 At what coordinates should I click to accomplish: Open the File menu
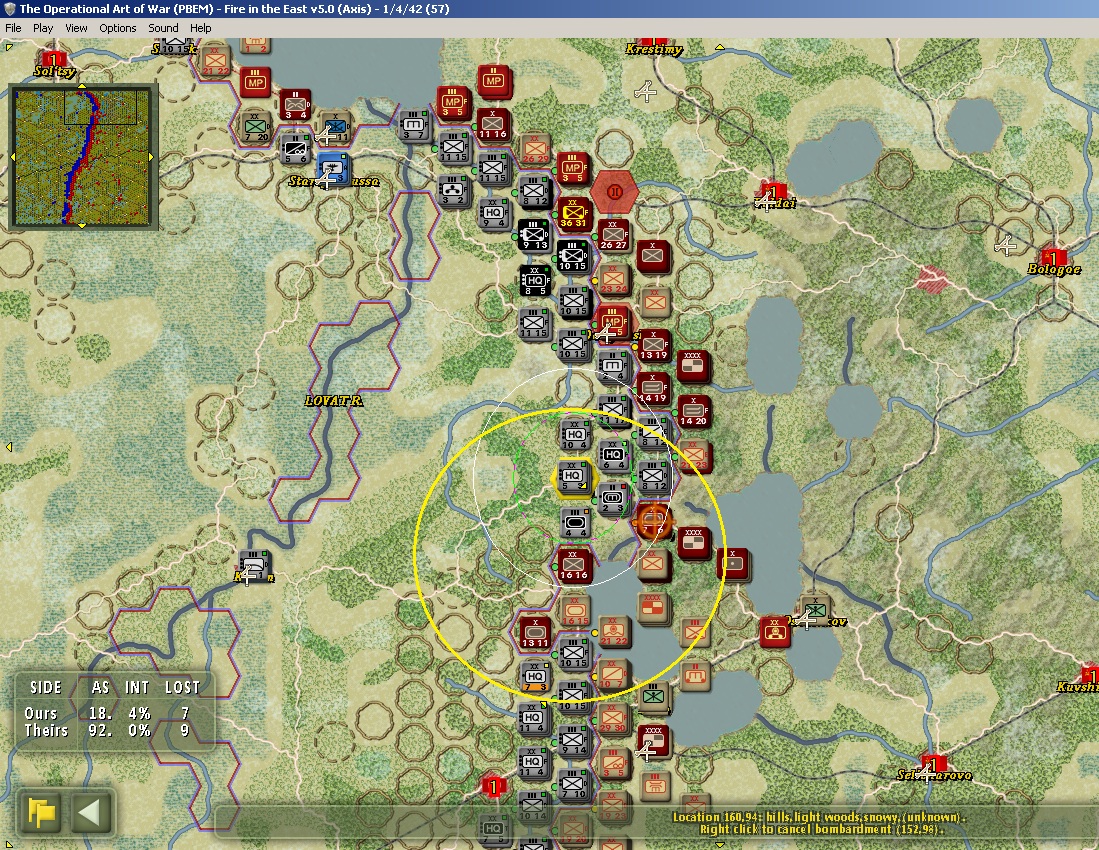[13, 28]
